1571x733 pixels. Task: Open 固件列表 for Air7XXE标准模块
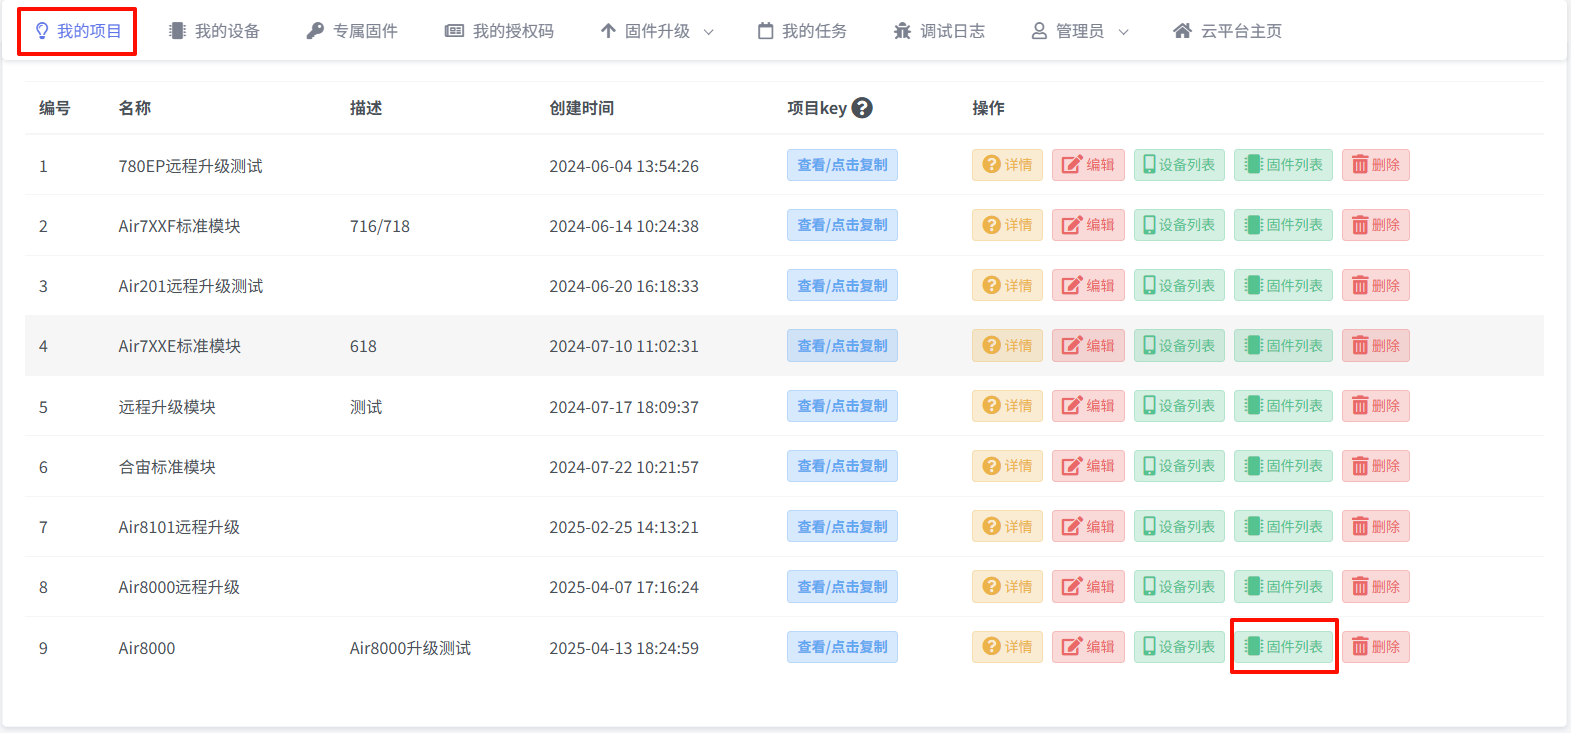(1283, 345)
